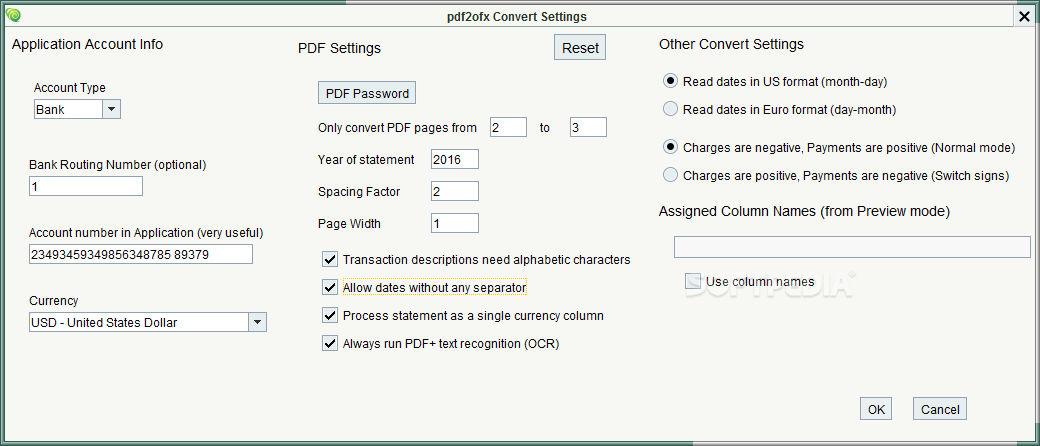Click the Account number in Application field
This screenshot has height=446, width=1040.
pyautogui.click(x=141, y=254)
